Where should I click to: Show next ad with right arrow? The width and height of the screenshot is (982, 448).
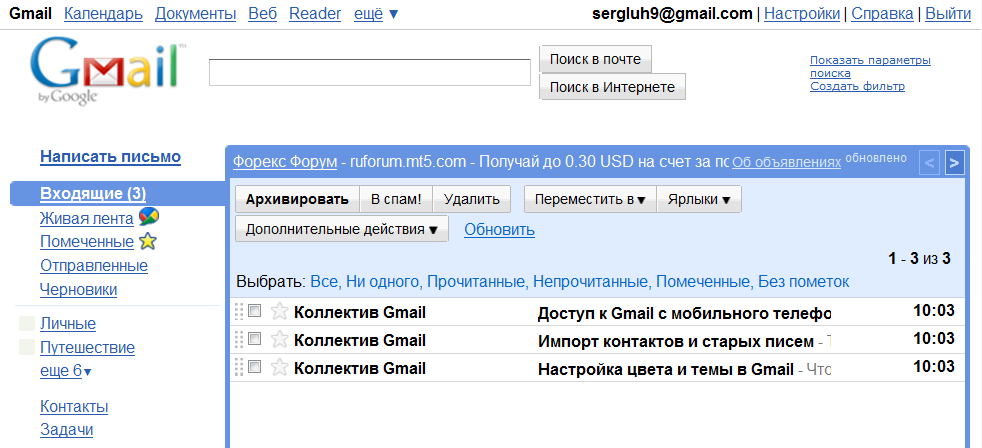(954, 163)
